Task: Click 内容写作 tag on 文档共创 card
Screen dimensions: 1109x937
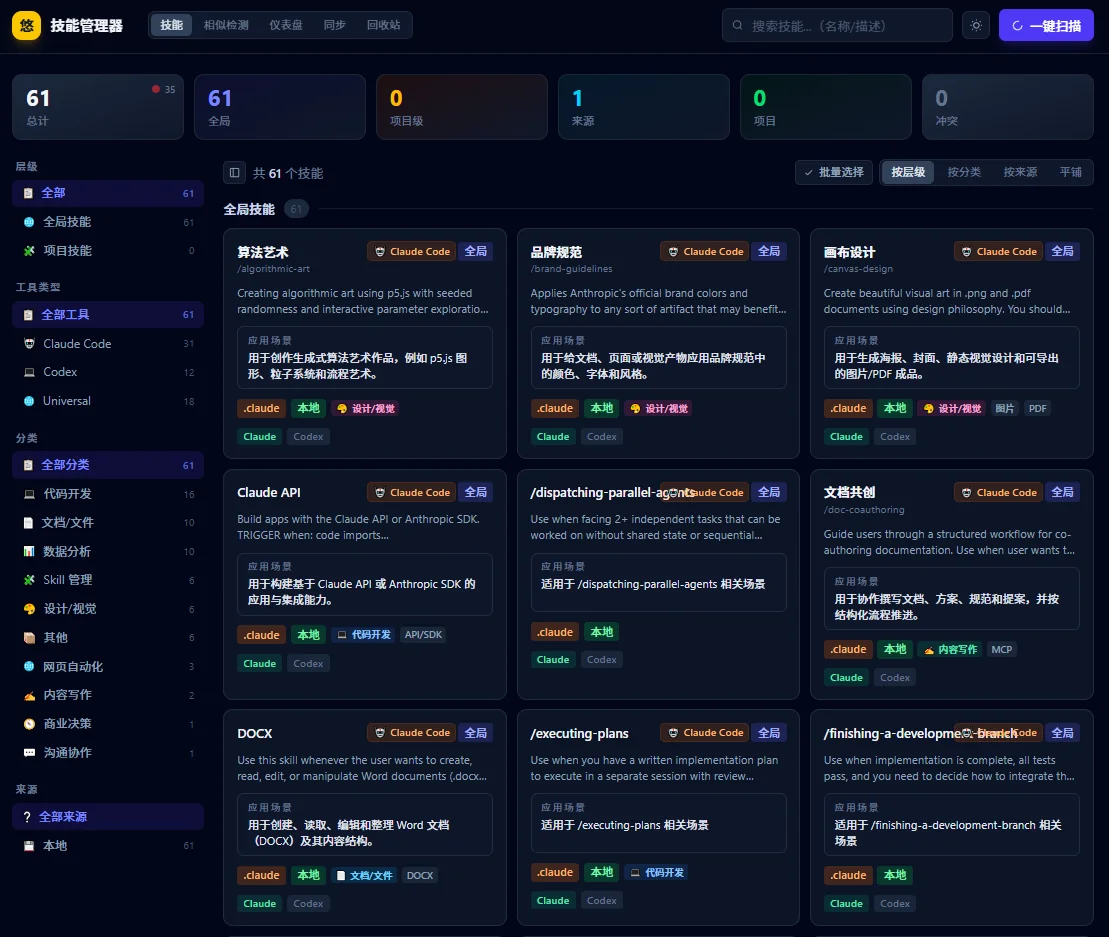Action: point(951,650)
